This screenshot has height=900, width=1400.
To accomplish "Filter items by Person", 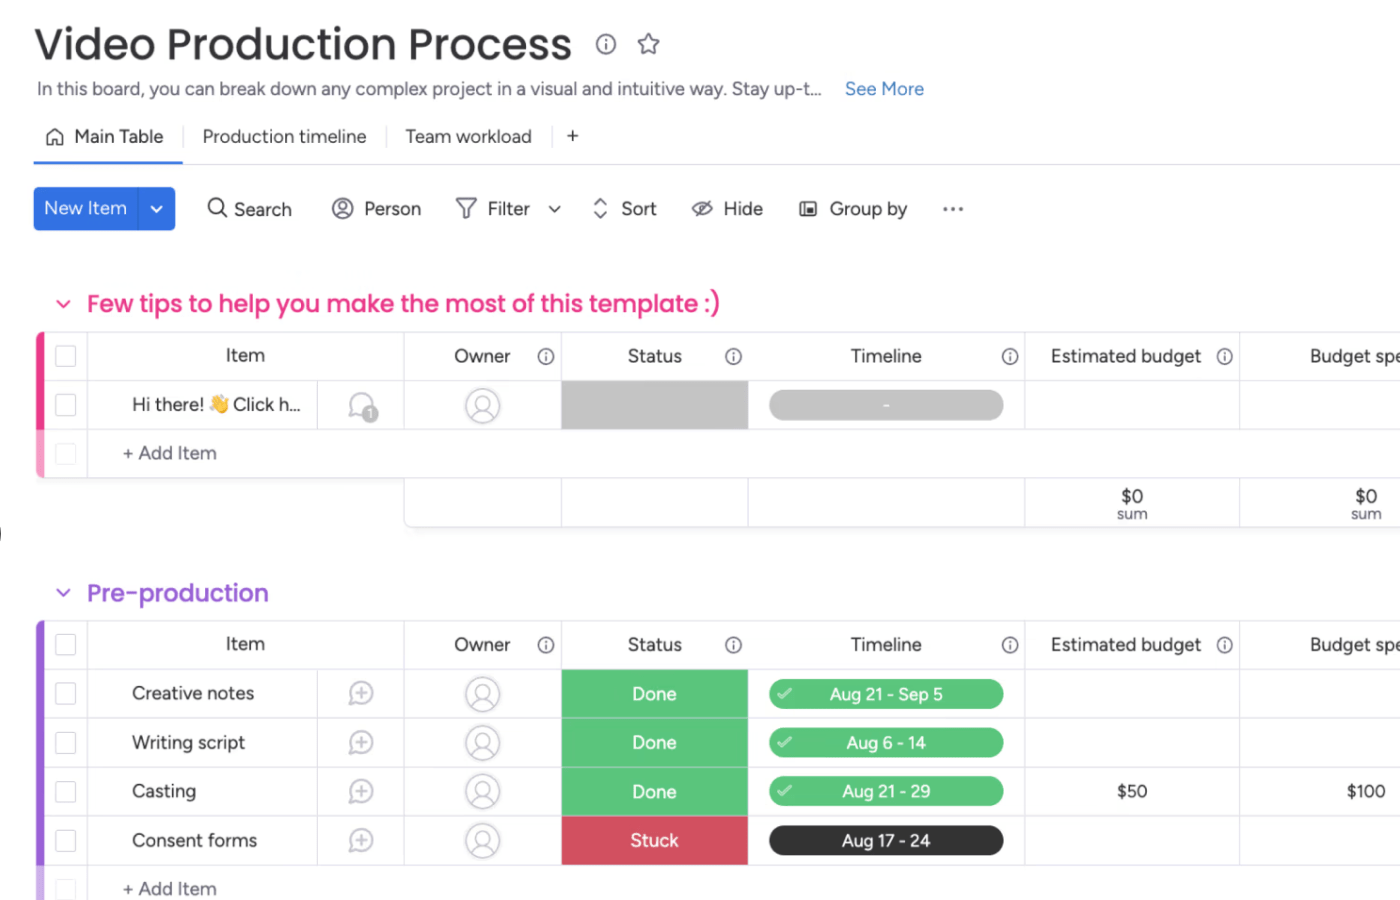I will (376, 209).
